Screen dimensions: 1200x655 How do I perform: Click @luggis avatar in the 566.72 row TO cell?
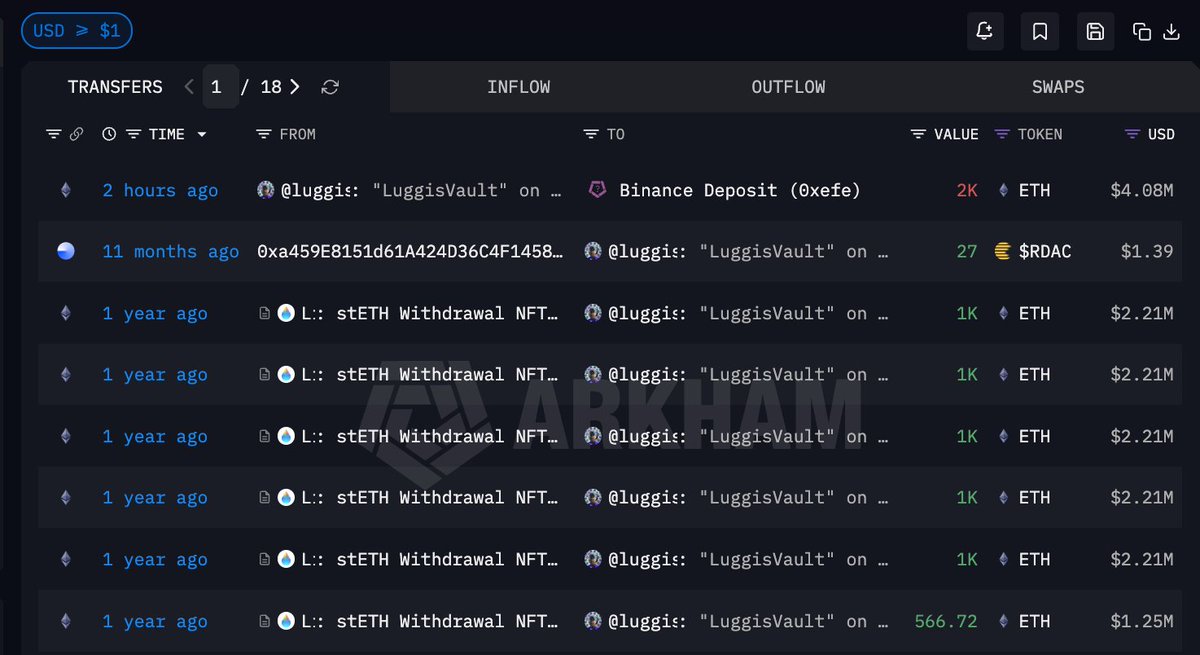(593, 621)
